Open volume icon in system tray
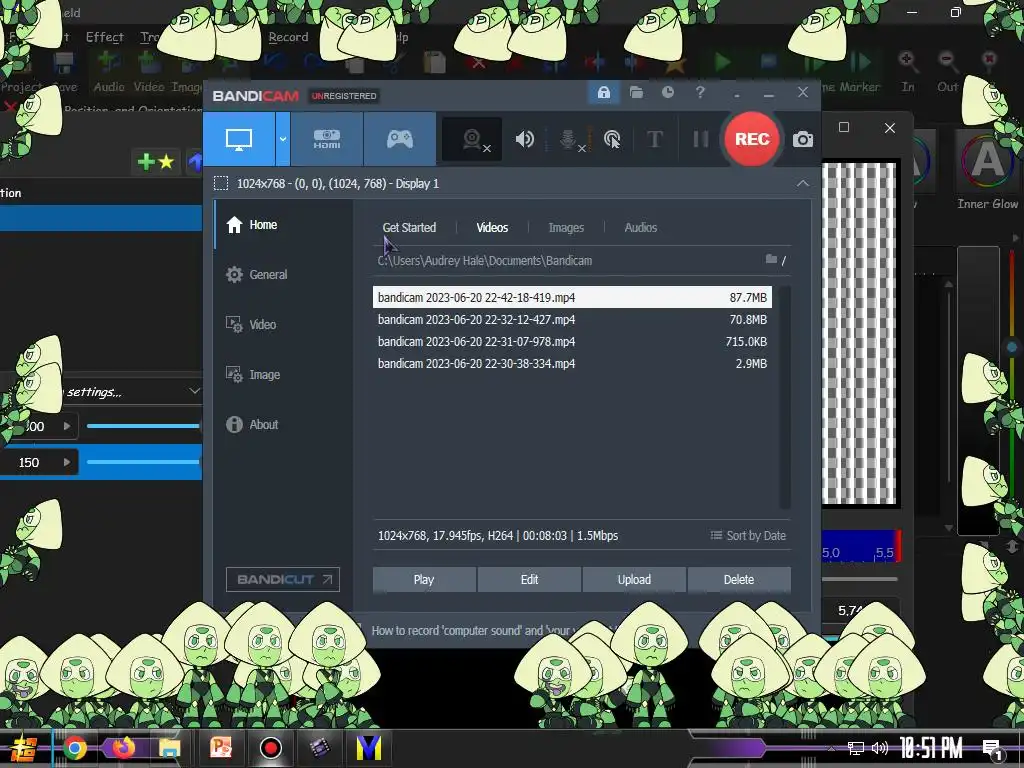Viewport: 1024px width, 768px height. (880, 748)
